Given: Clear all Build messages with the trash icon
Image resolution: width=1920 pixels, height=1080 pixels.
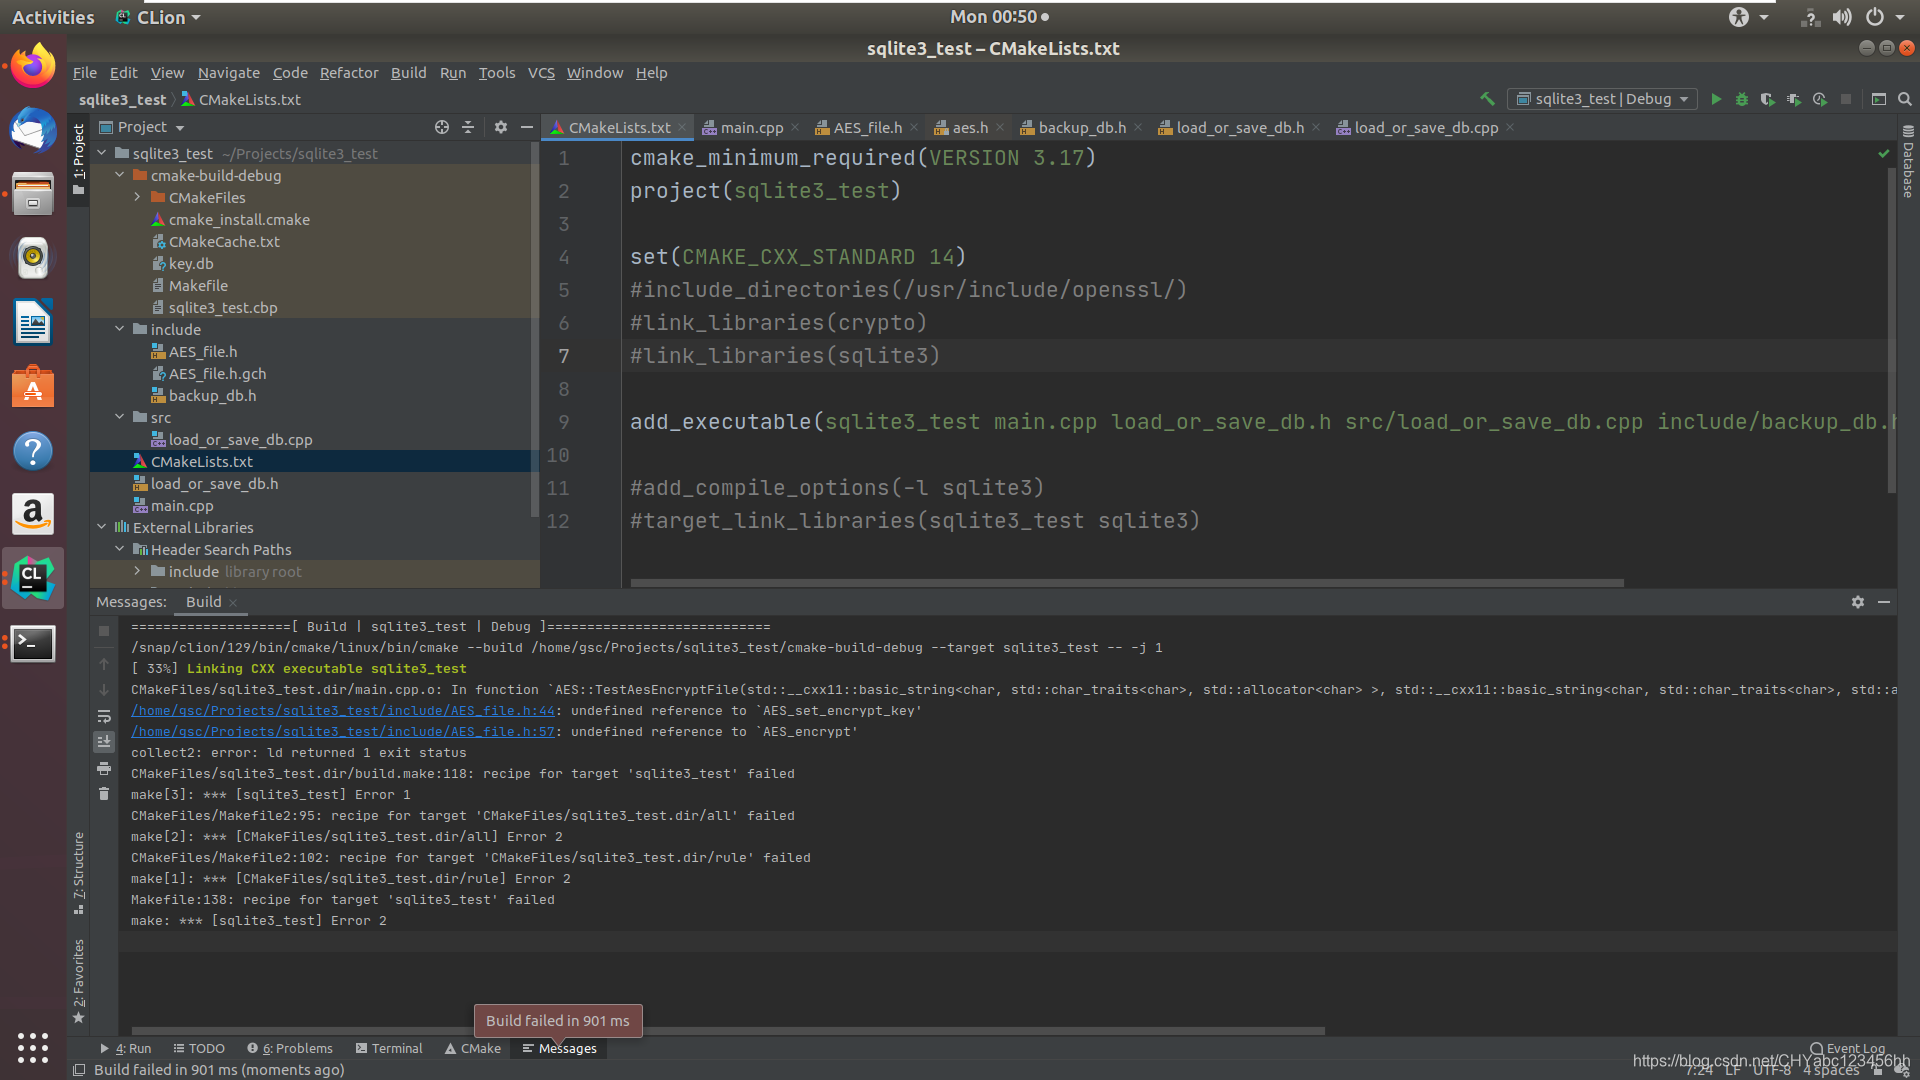Looking at the screenshot, I should 104,794.
